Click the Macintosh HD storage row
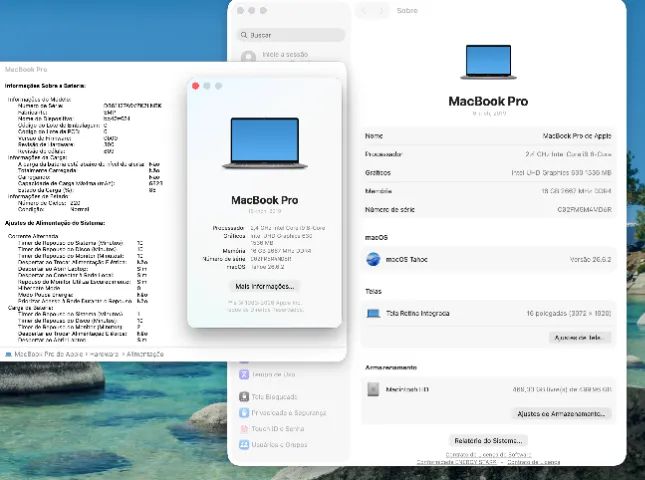Screen dimensions: 645x480 (488, 390)
